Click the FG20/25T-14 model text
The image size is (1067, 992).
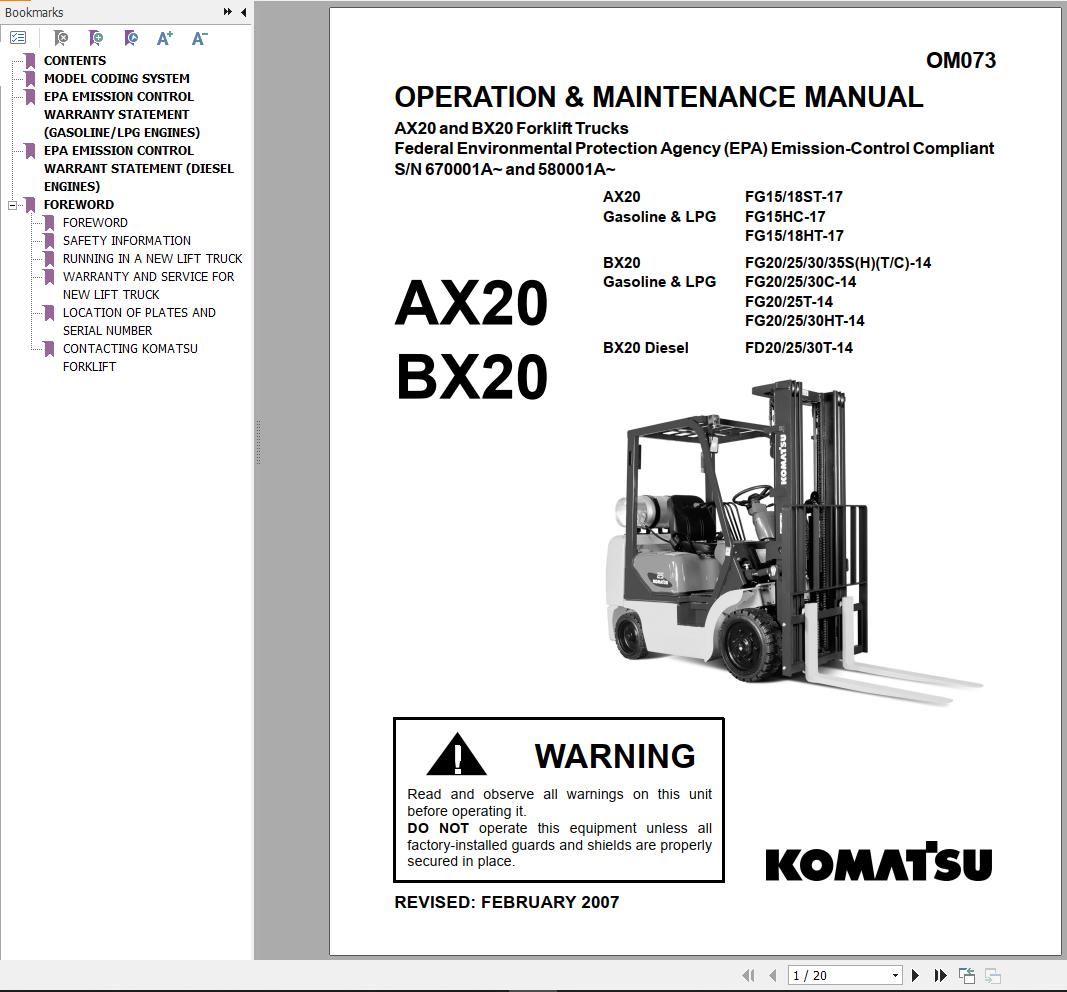(x=789, y=301)
